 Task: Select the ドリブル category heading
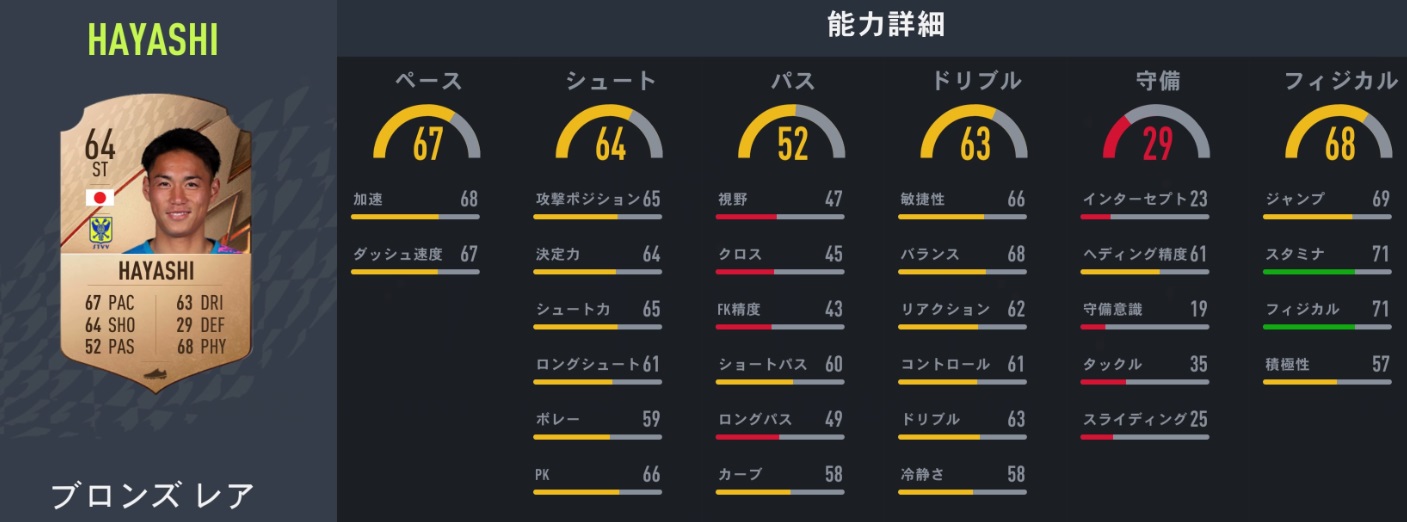(975, 81)
